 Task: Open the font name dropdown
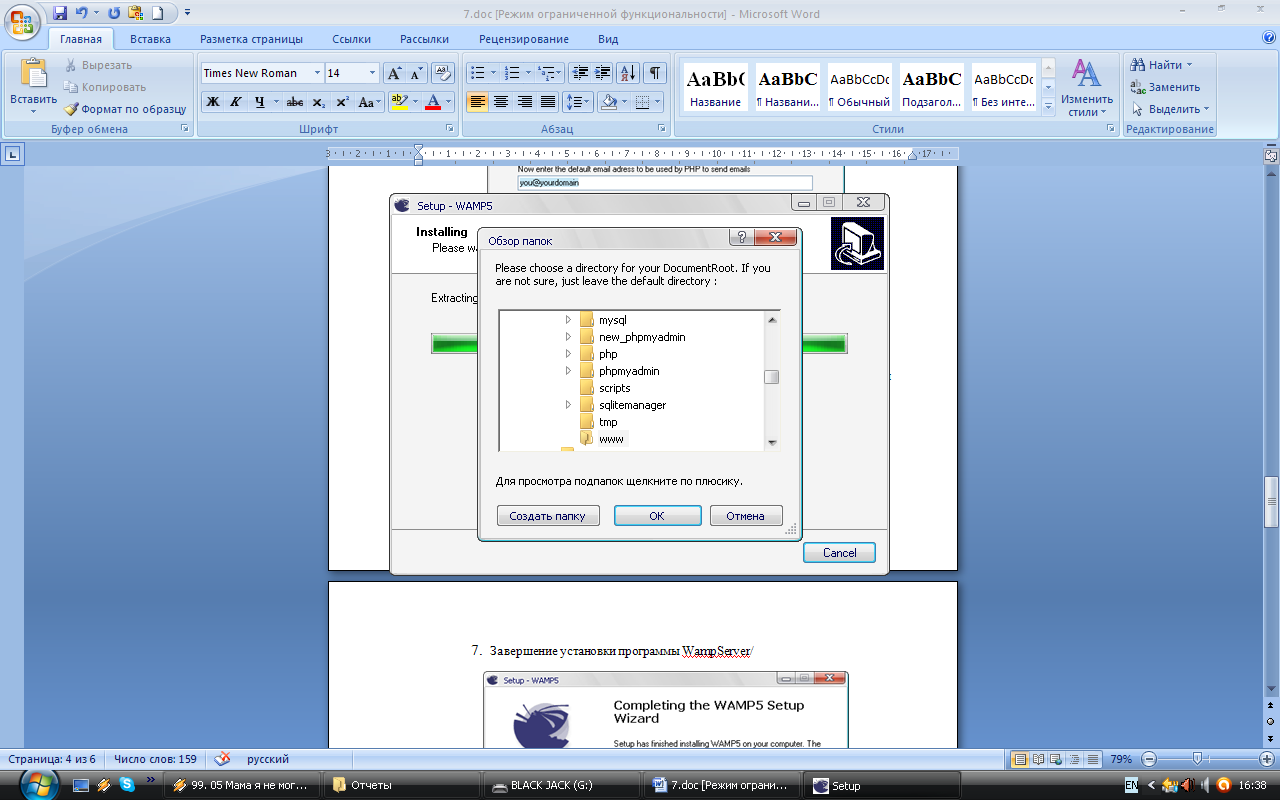[318, 73]
